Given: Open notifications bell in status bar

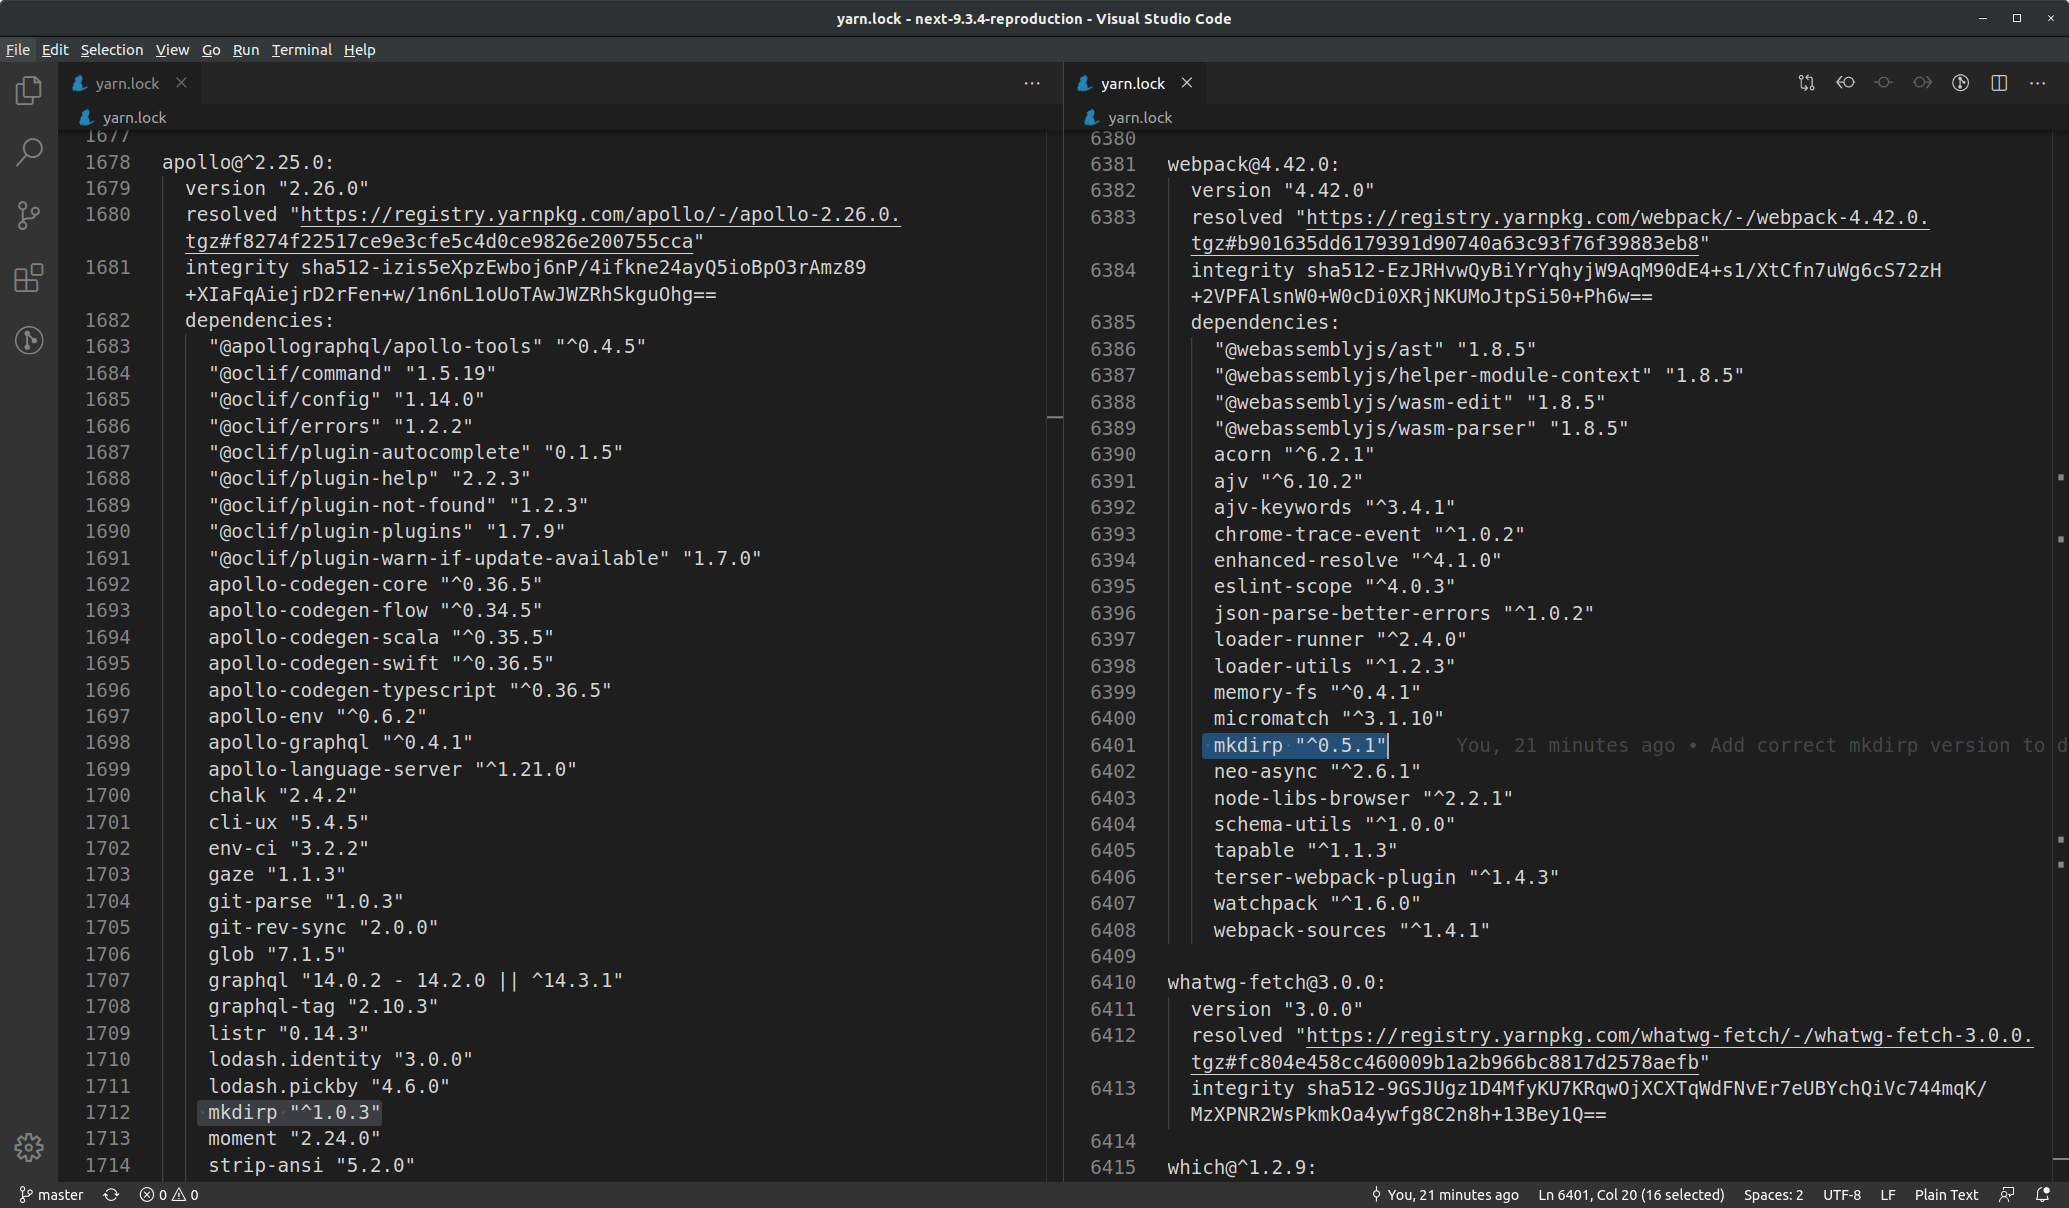Looking at the screenshot, I should (x=2043, y=1195).
